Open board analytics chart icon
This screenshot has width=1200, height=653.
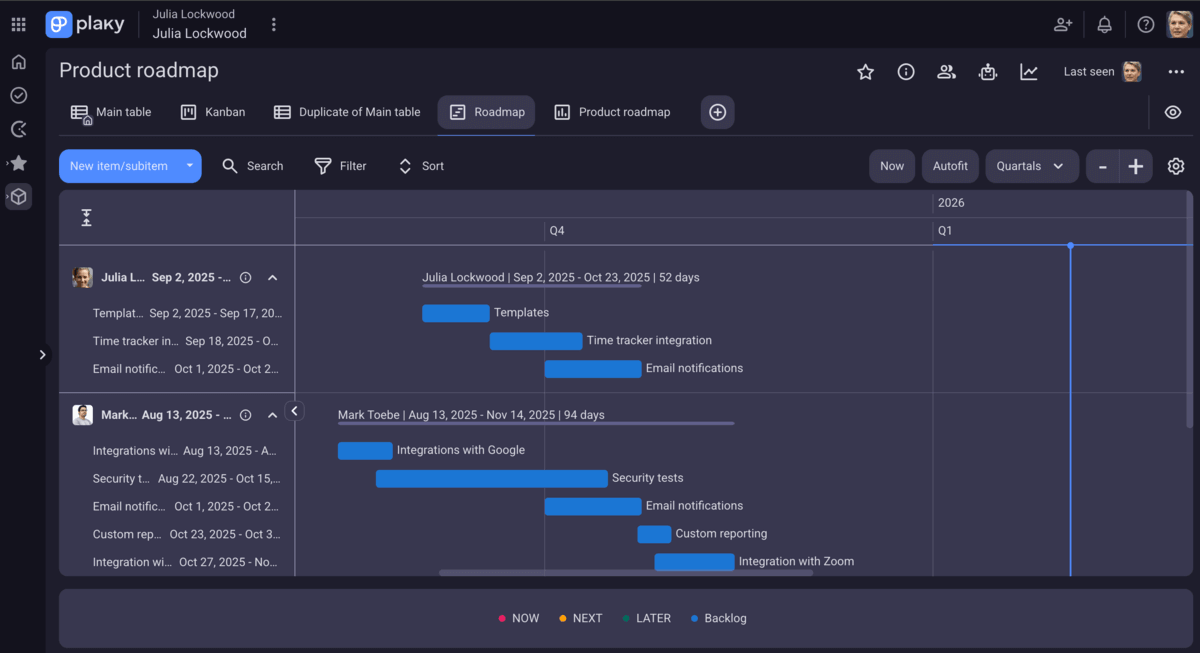1028,72
